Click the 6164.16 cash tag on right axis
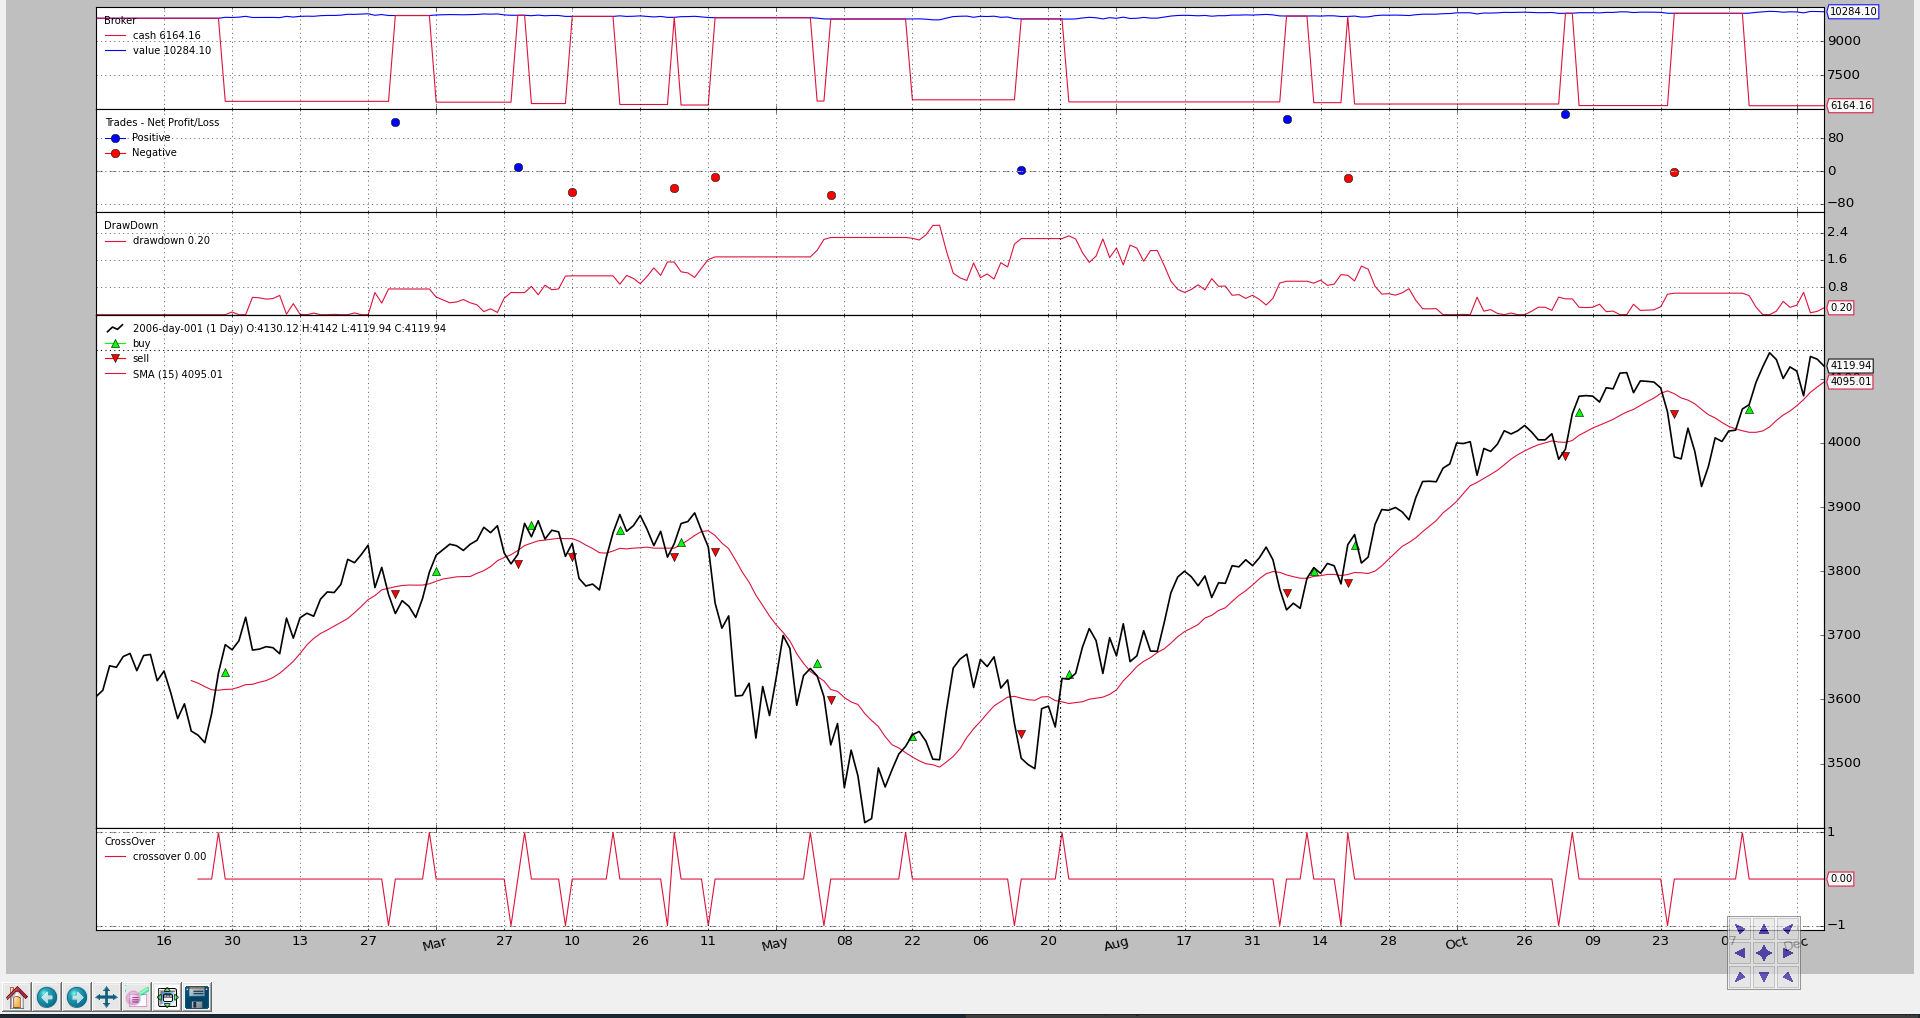 tap(1850, 106)
